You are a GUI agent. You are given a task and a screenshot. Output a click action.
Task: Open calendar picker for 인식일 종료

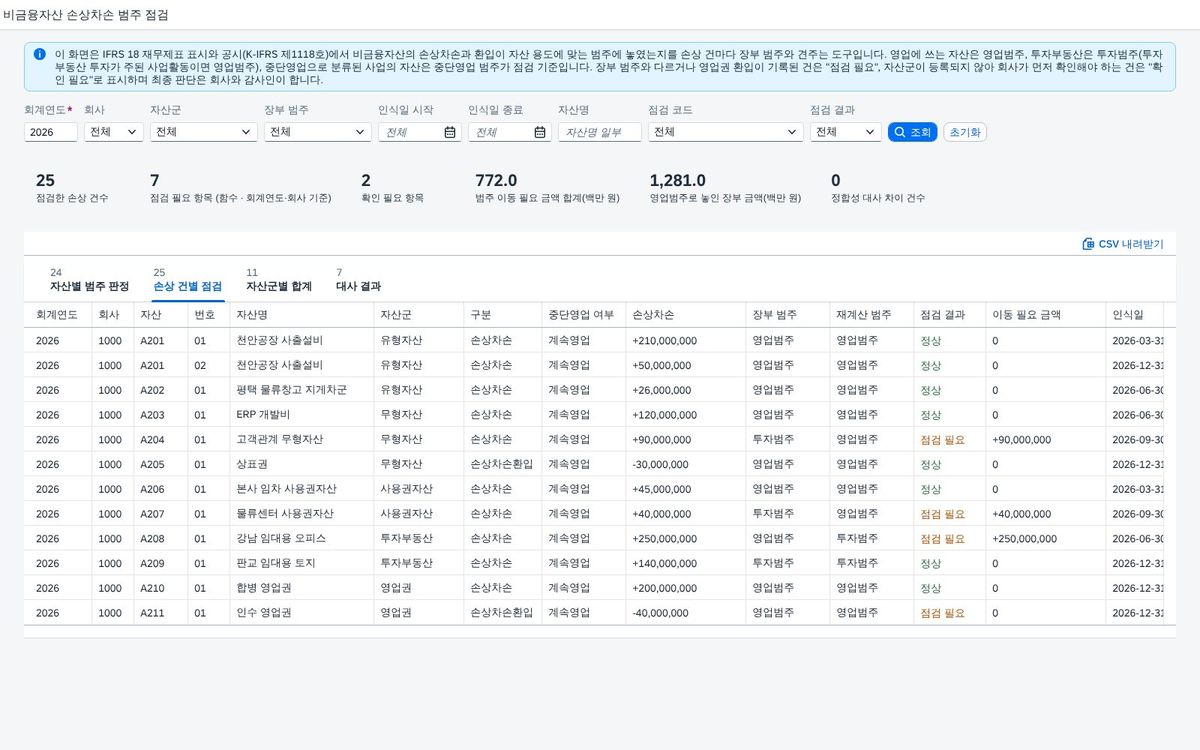540,132
